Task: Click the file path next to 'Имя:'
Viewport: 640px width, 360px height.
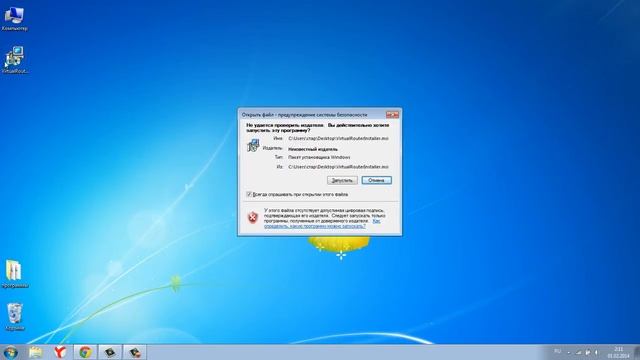Action: point(338,138)
